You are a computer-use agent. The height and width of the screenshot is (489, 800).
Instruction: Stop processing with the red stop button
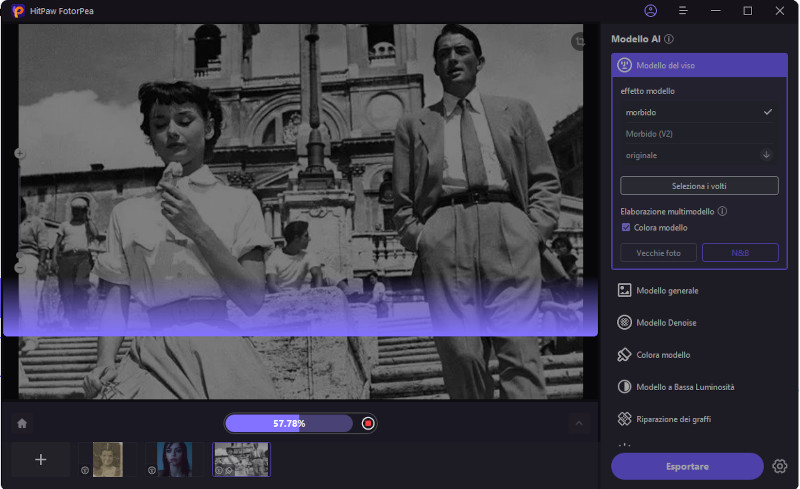368,423
